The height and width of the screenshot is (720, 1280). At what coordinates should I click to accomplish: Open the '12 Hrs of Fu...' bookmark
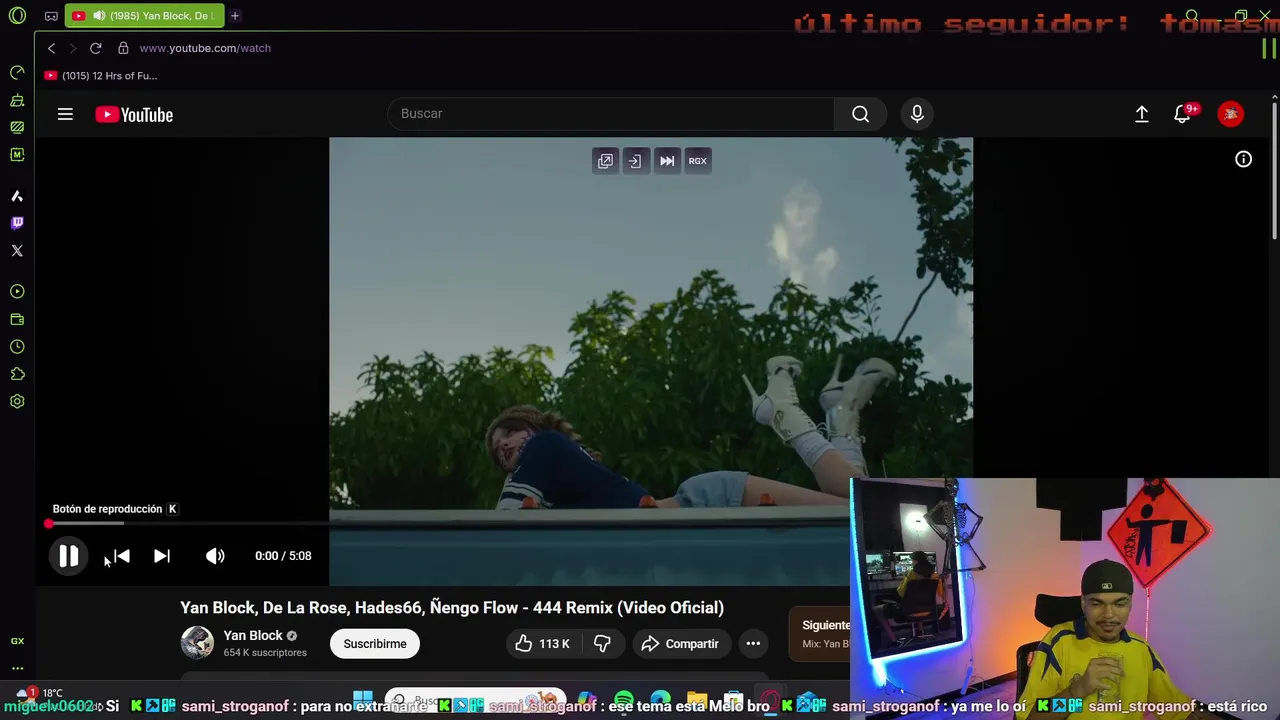click(101, 76)
